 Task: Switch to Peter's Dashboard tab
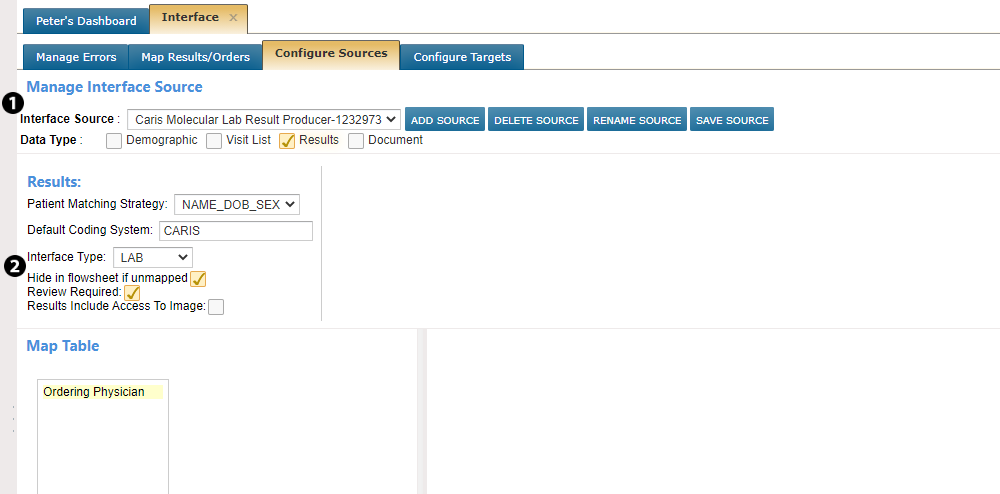click(85, 21)
